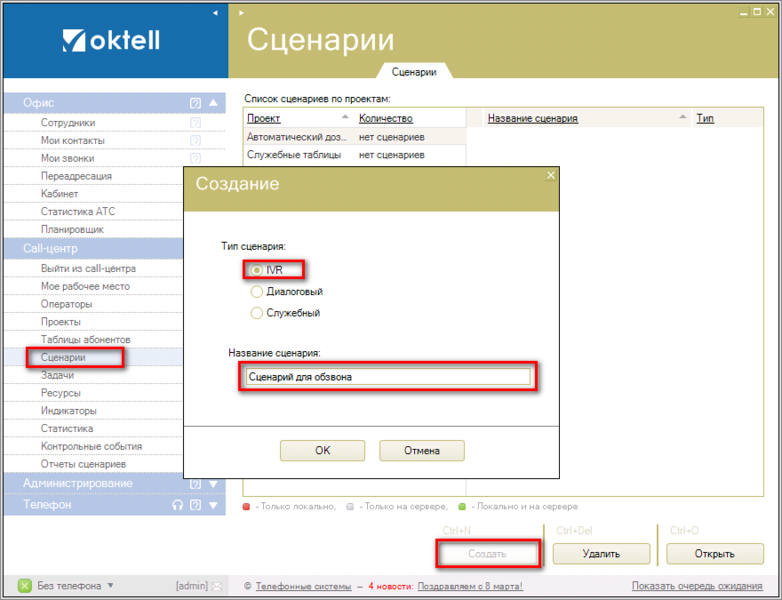Click the oktell logo
The image size is (782, 600).
(111, 40)
